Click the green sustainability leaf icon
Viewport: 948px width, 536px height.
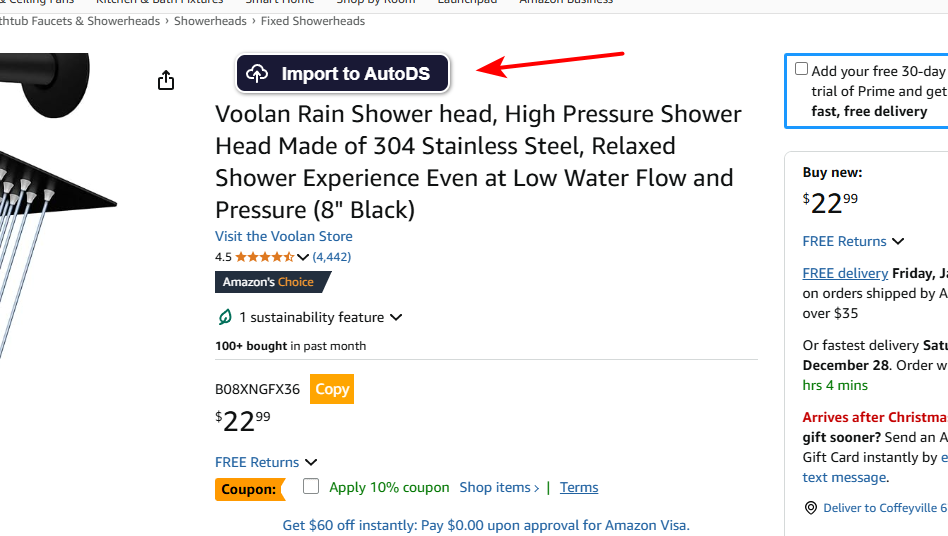[225, 317]
